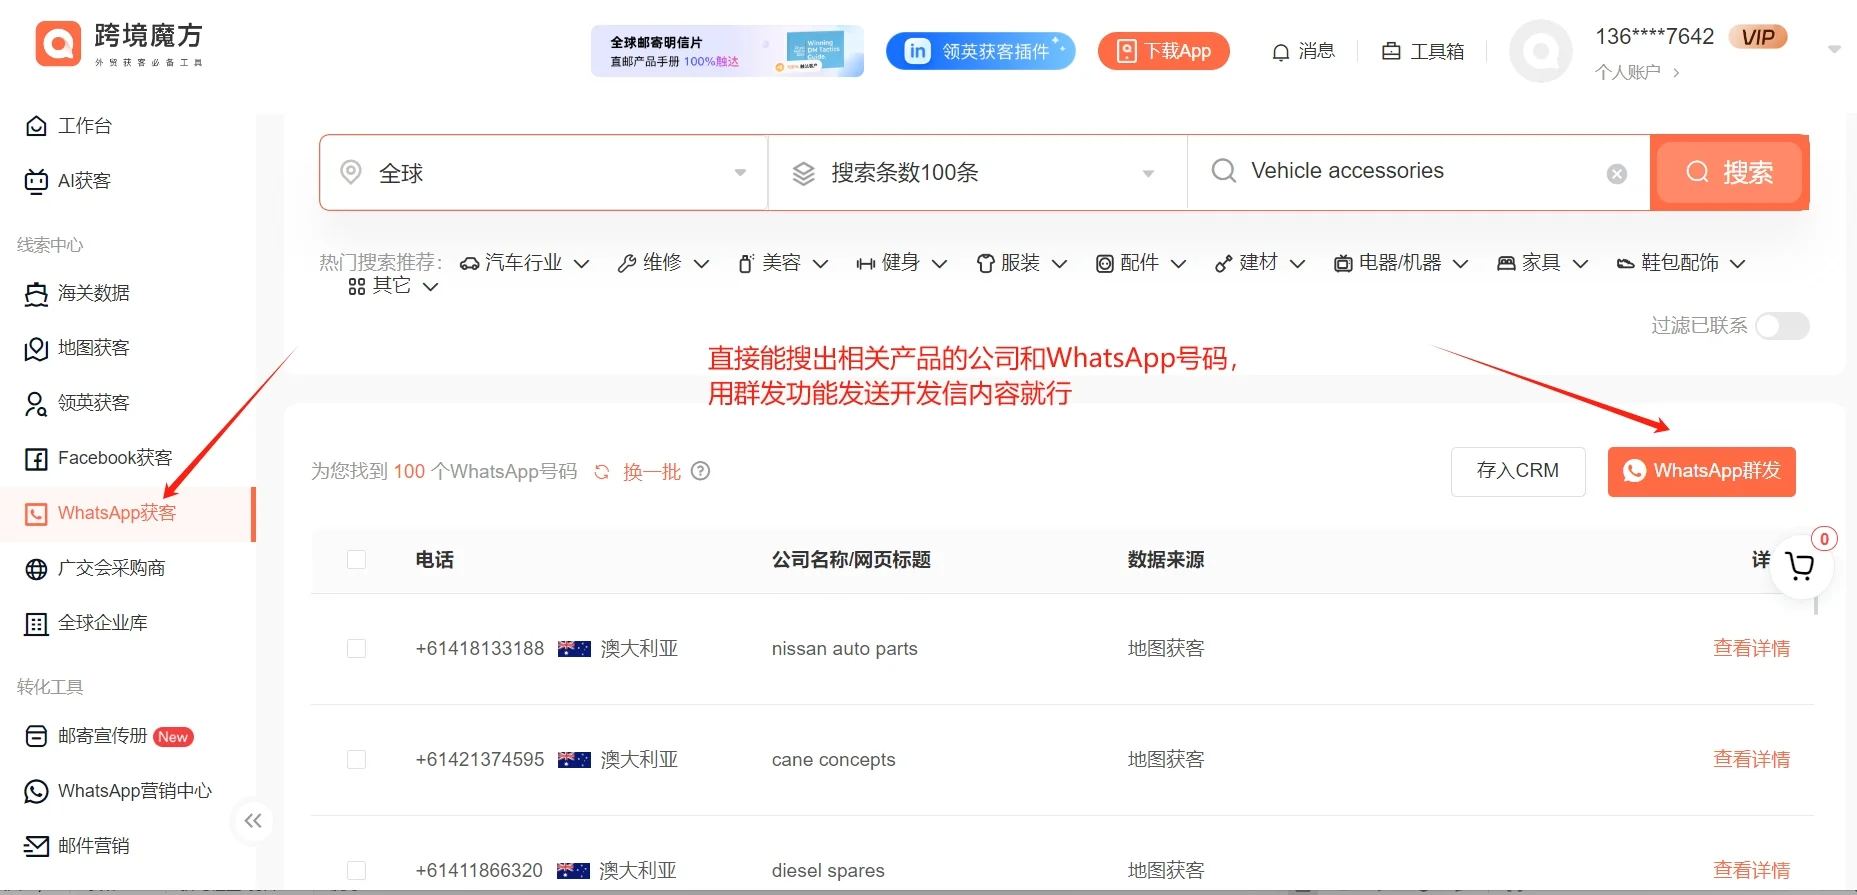Screen dimensions: 1857x895
Task: Toggle the 过滤已联系 switch
Action: click(x=1783, y=326)
